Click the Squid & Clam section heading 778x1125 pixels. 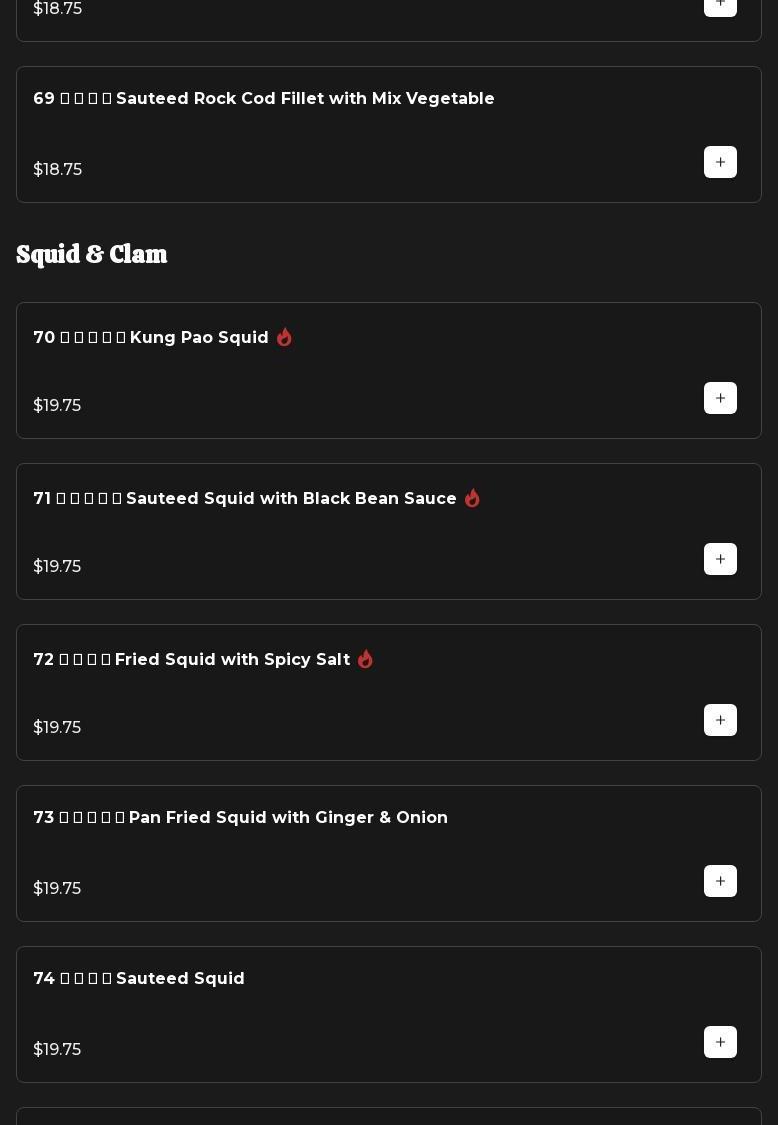point(92,255)
